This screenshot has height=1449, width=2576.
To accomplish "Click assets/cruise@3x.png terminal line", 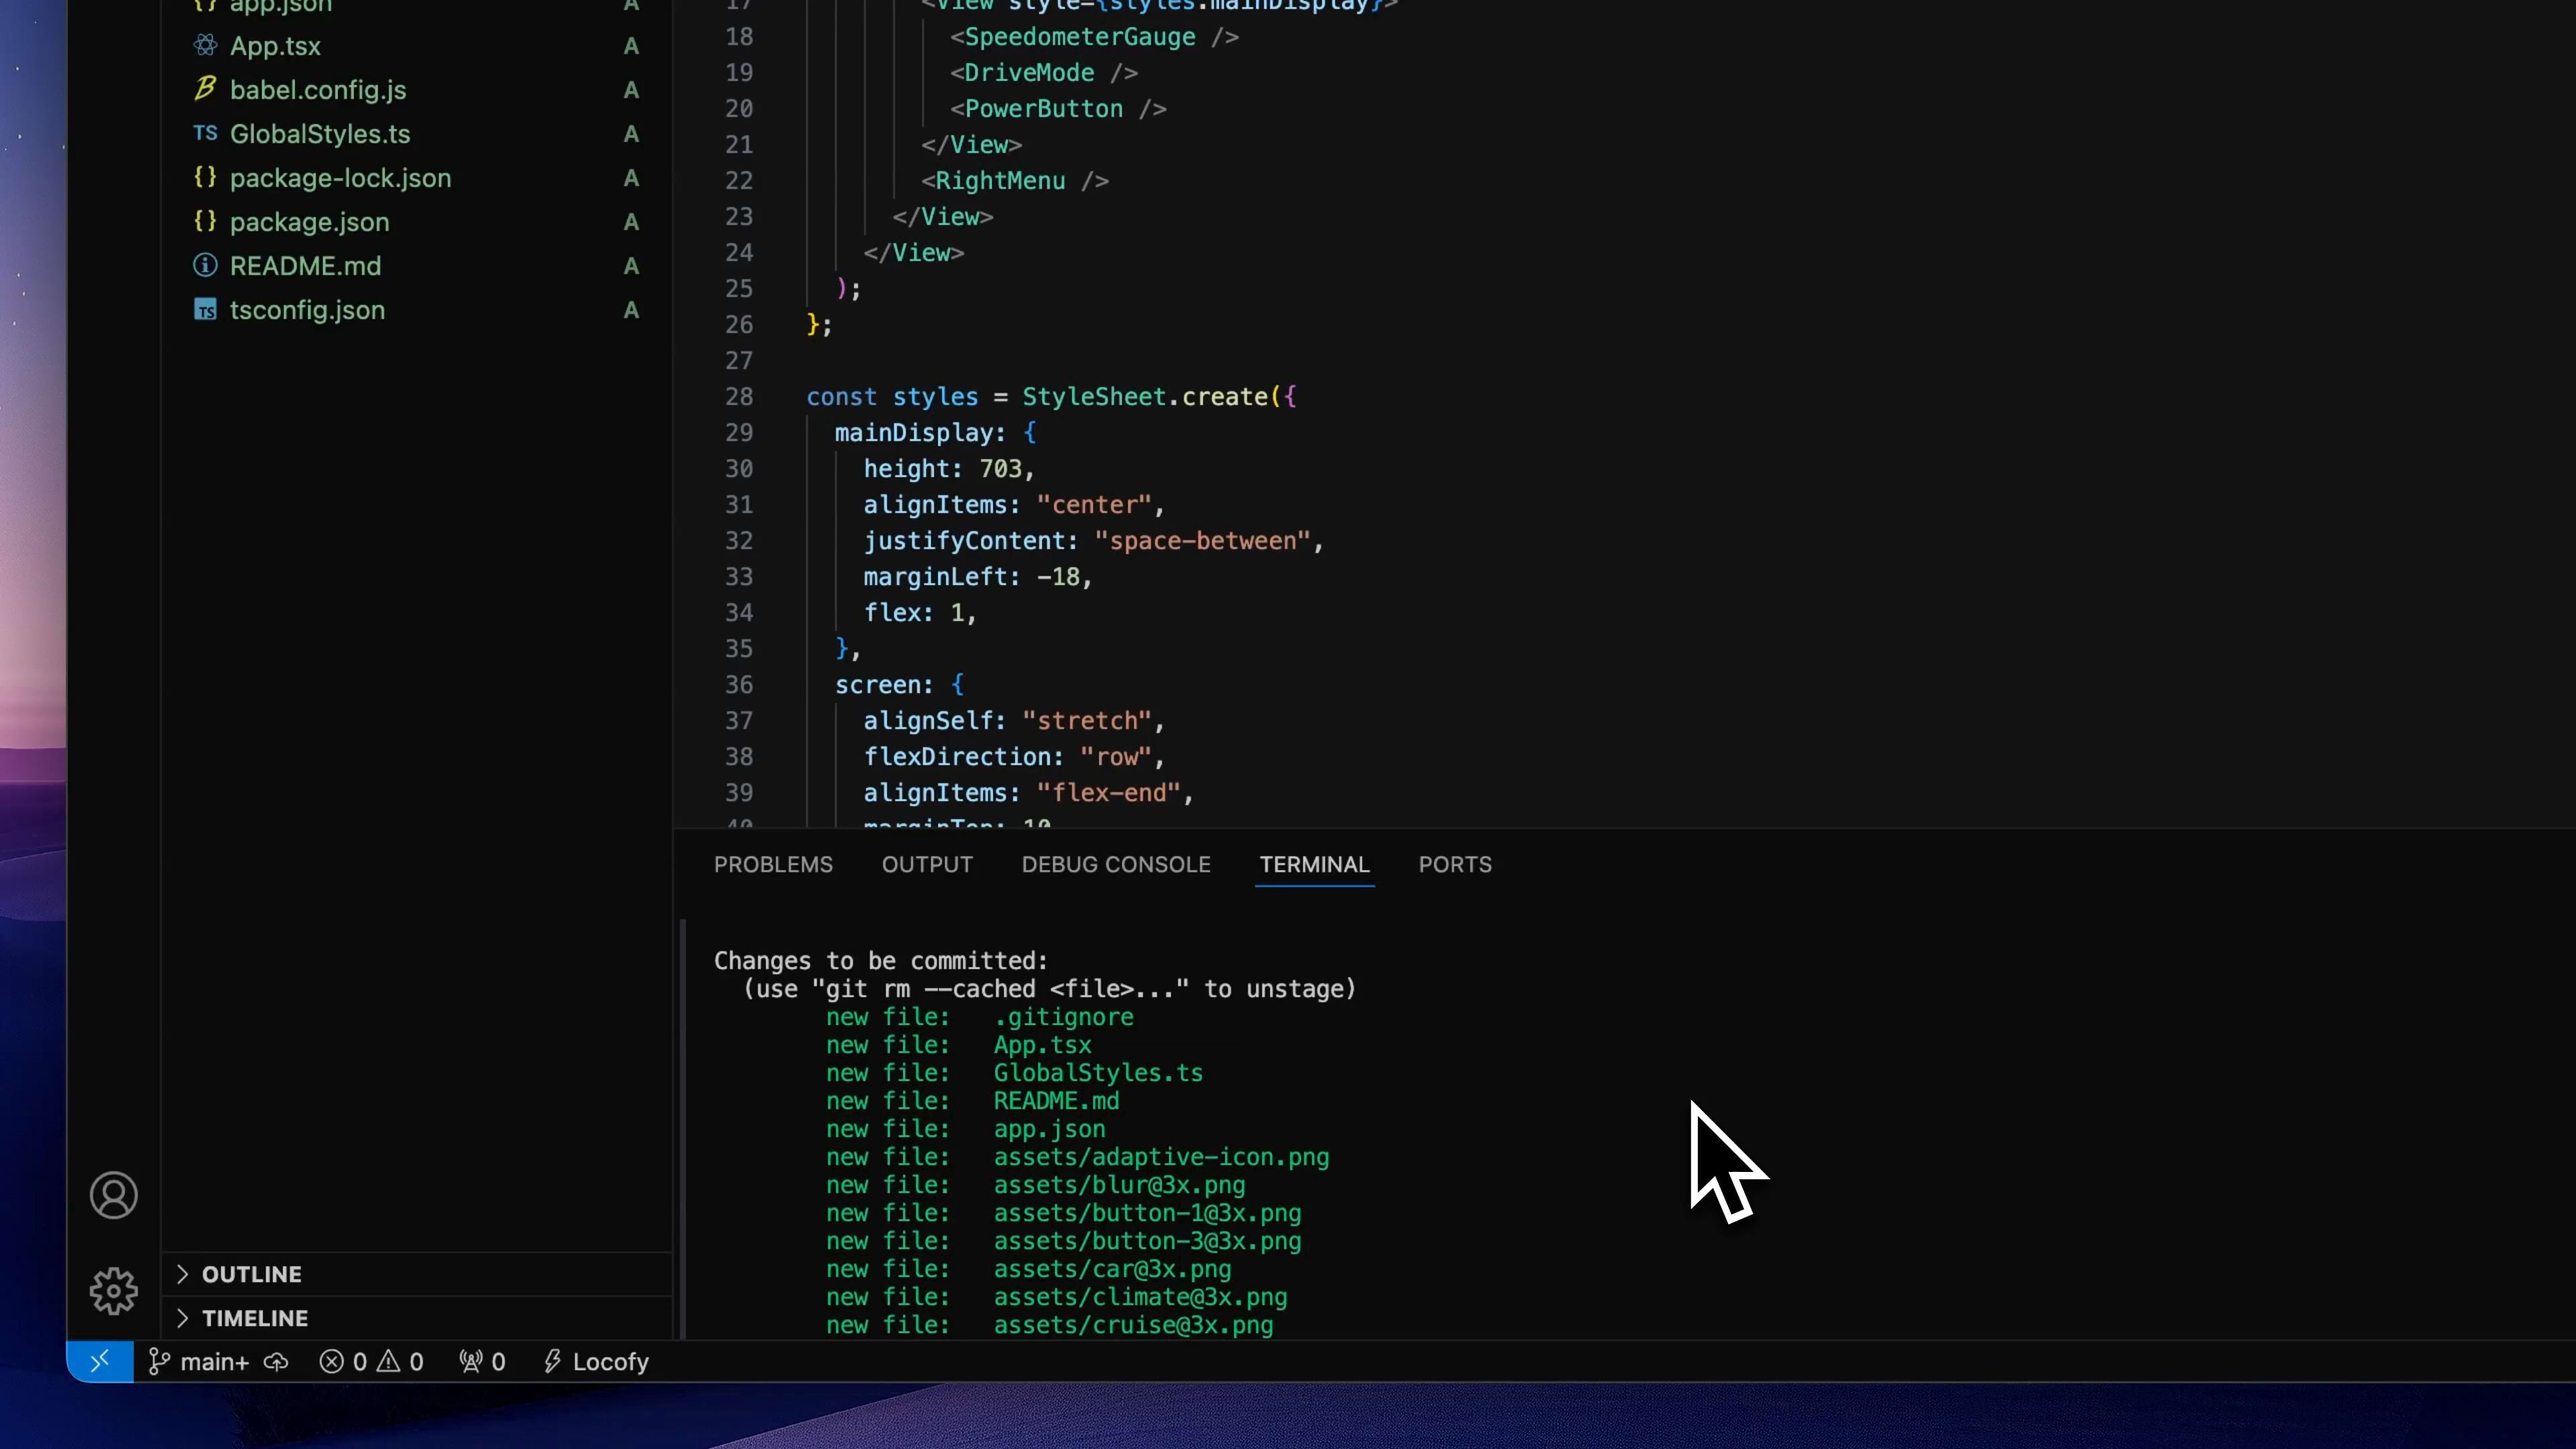I will tap(1133, 1325).
